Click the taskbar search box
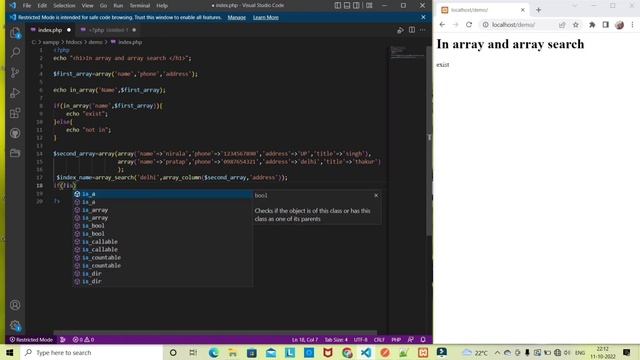Image resolution: width=640 pixels, height=360 pixels. click(x=91, y=352)
